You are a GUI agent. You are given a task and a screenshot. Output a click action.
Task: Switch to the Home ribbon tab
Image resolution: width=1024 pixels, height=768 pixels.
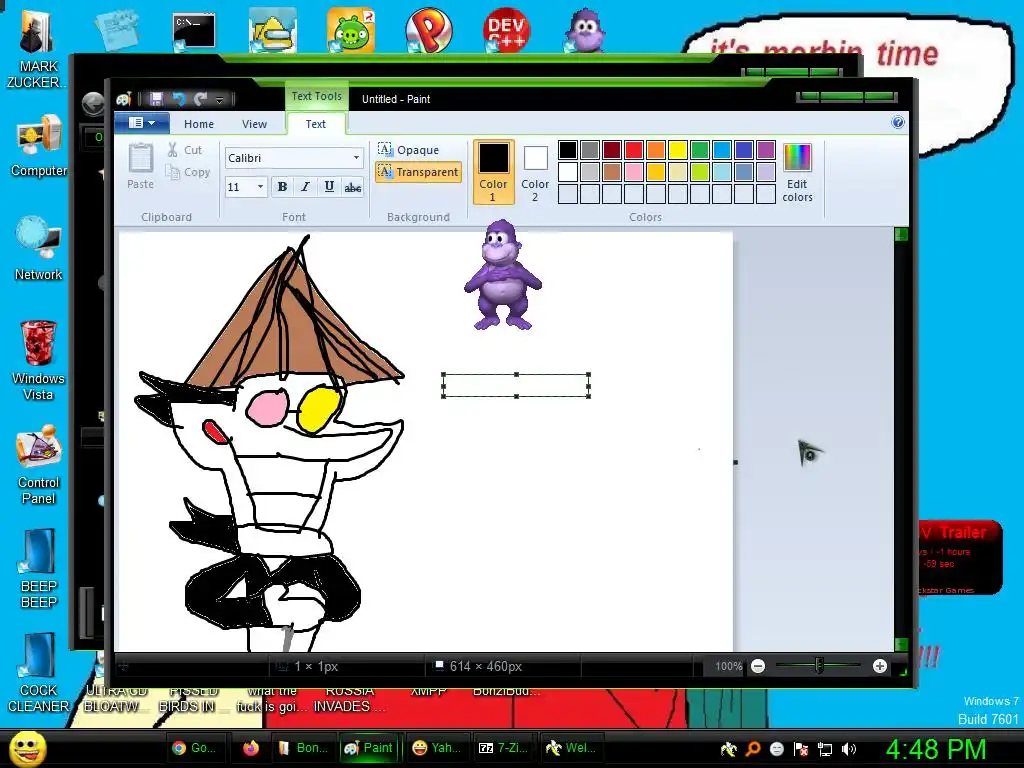[x=199, y=123]
